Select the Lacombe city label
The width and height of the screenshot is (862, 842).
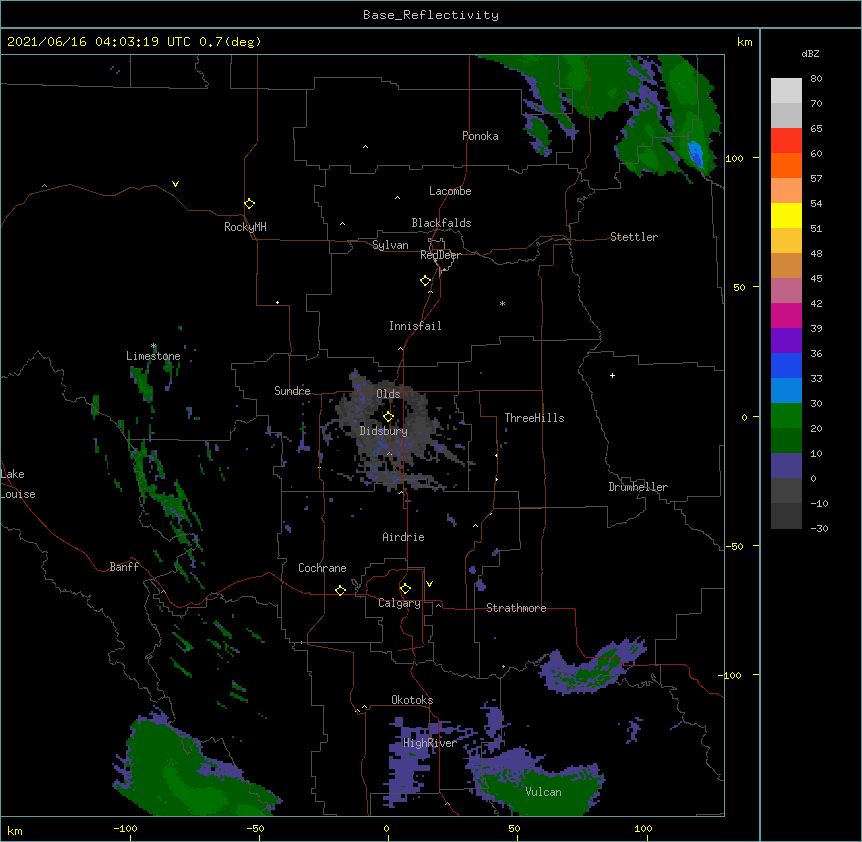(450, 191)
